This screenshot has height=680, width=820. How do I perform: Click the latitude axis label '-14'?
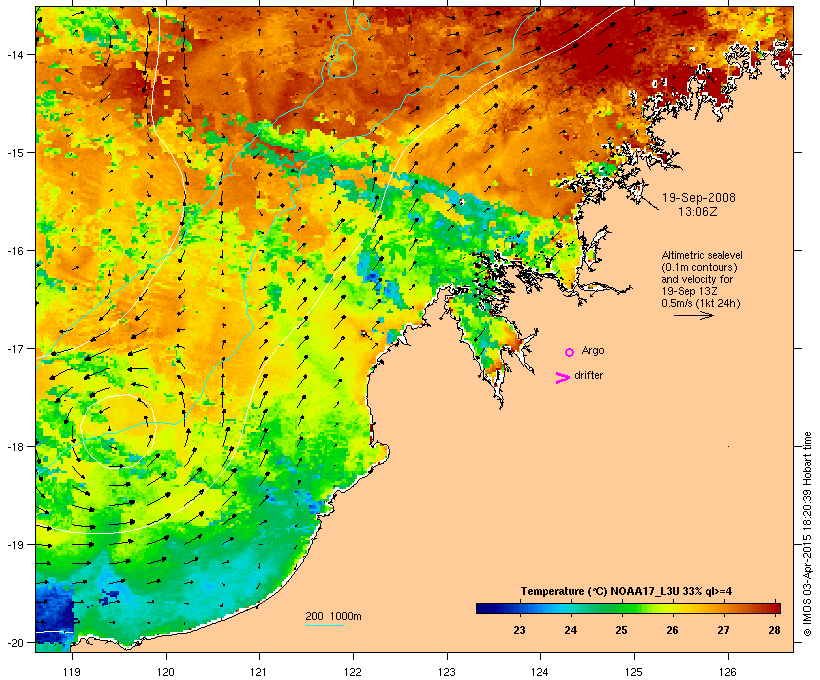point(14,54)
